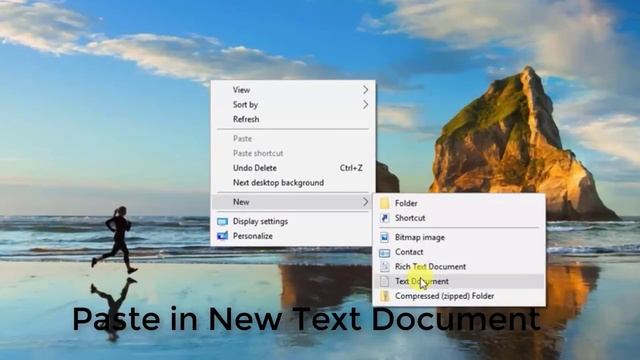Expand the New submenu arrow
The height and width of the screenshot is (360, 640).
365,202
